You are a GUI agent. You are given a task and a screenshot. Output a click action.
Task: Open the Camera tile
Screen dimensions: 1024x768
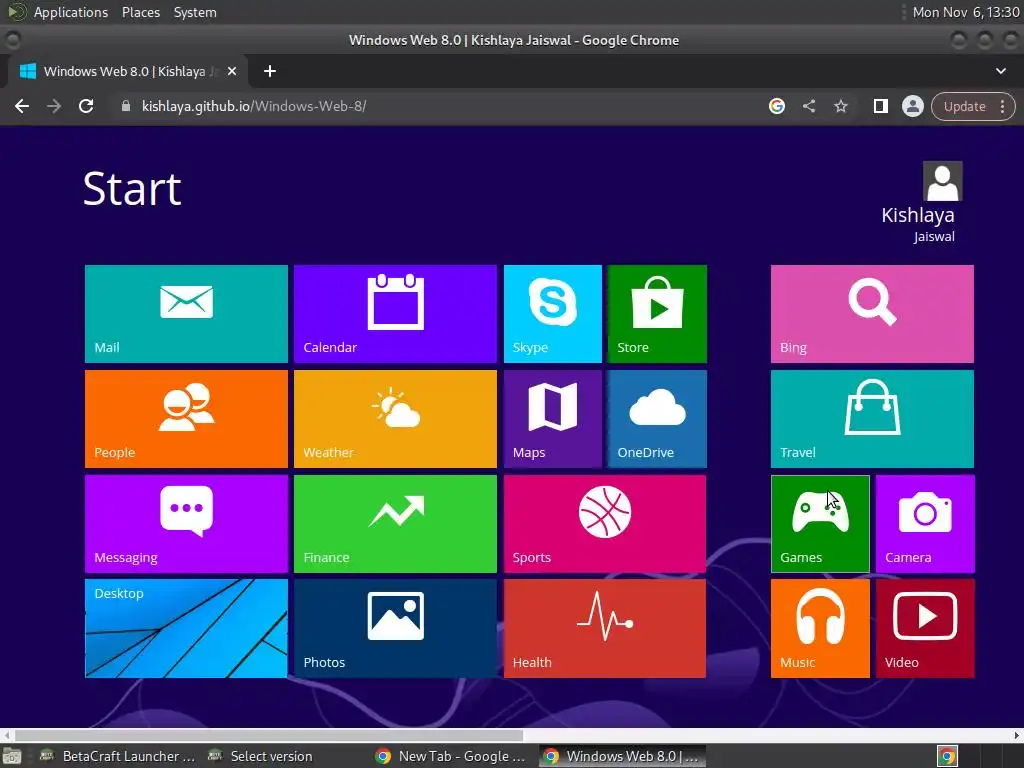[x=925, y=524]
